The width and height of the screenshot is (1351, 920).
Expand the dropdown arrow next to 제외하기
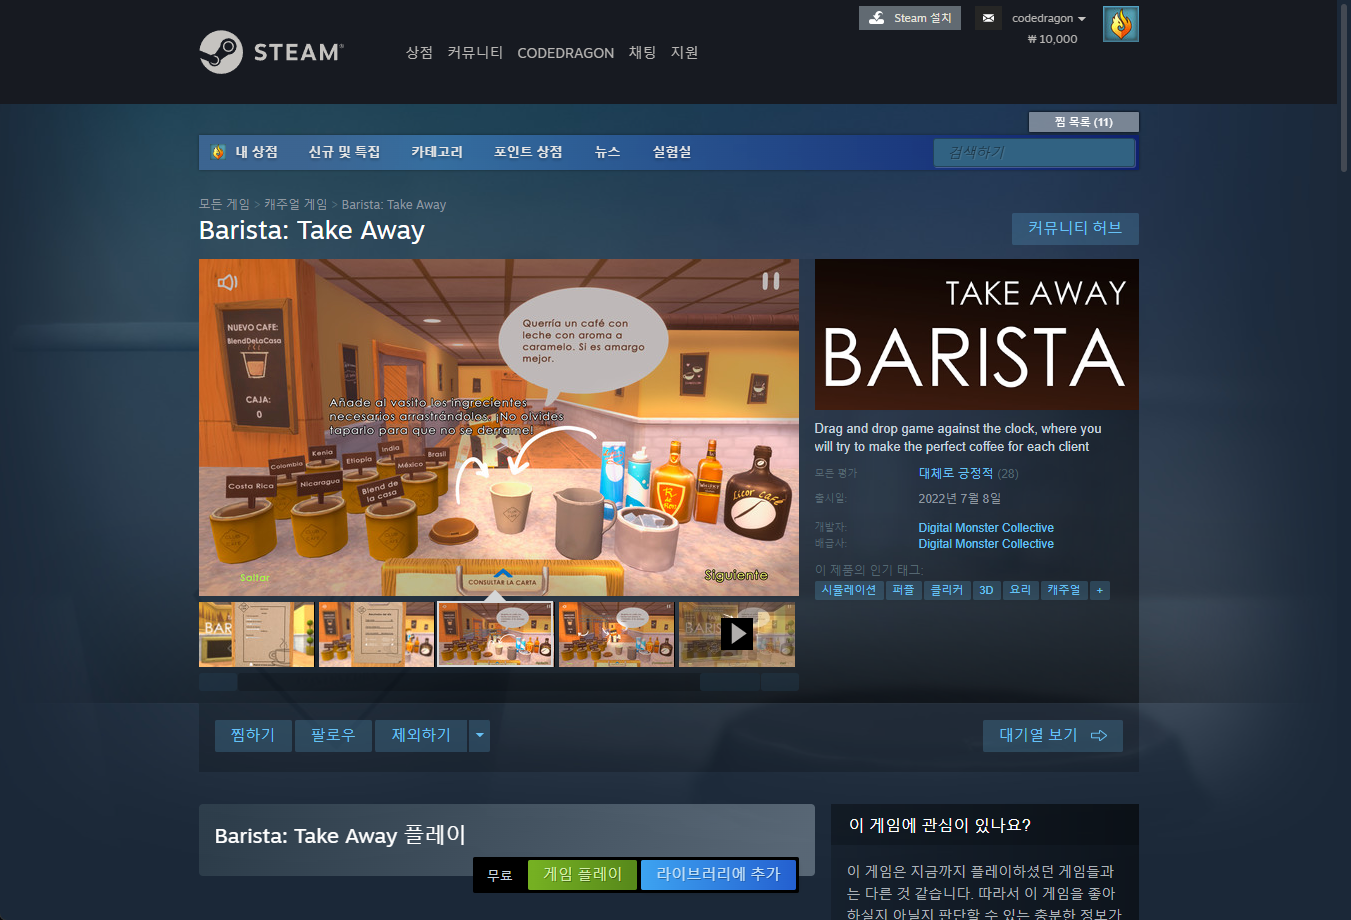tap(480, 735)
